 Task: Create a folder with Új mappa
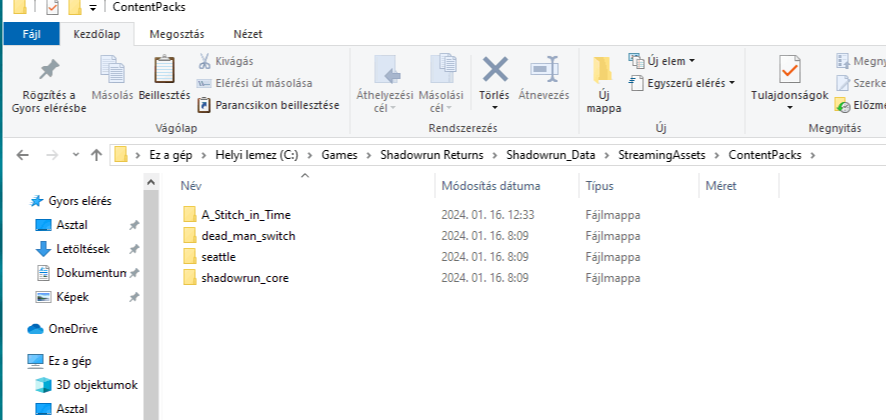pyautogui.click(x=603, y=85)
